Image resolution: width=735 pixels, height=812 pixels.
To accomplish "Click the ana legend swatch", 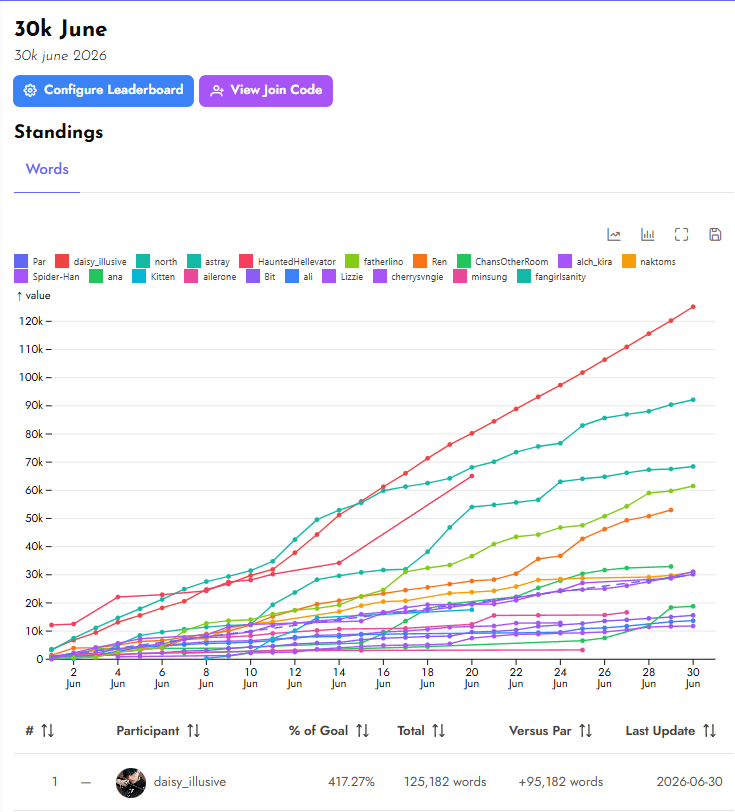I will 96,277.
